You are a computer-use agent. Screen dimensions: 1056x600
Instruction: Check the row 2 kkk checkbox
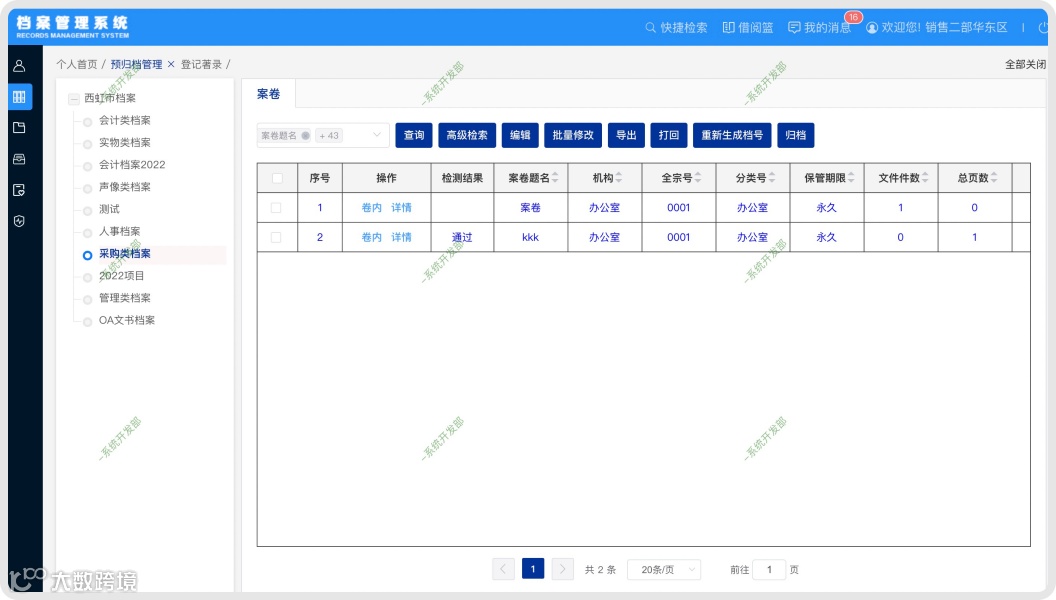pyautogui.click(x=276, y=238)
